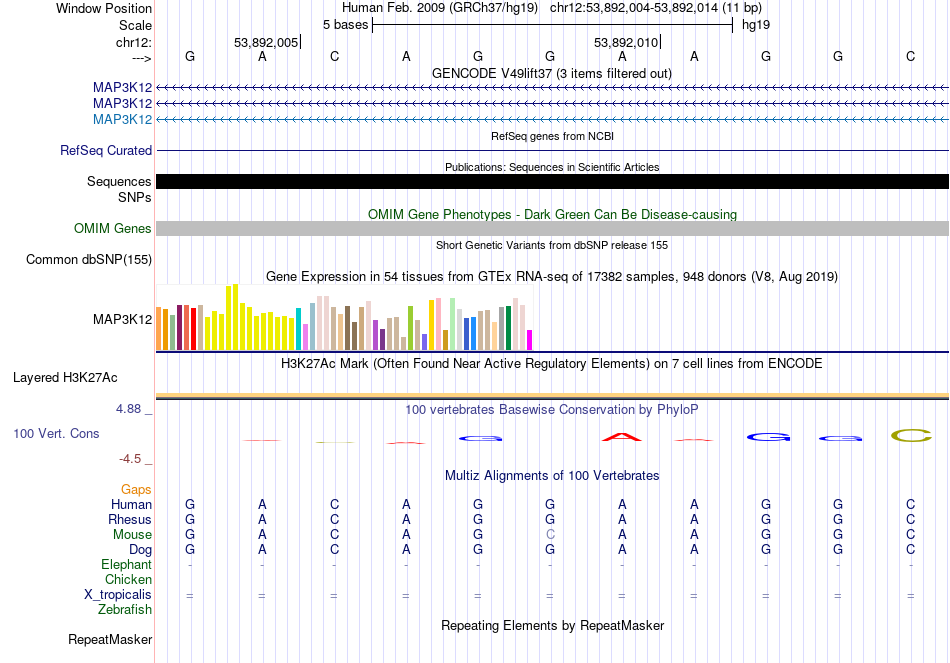
Task: Click the ---> strand direction arrow
Action: 142,58
